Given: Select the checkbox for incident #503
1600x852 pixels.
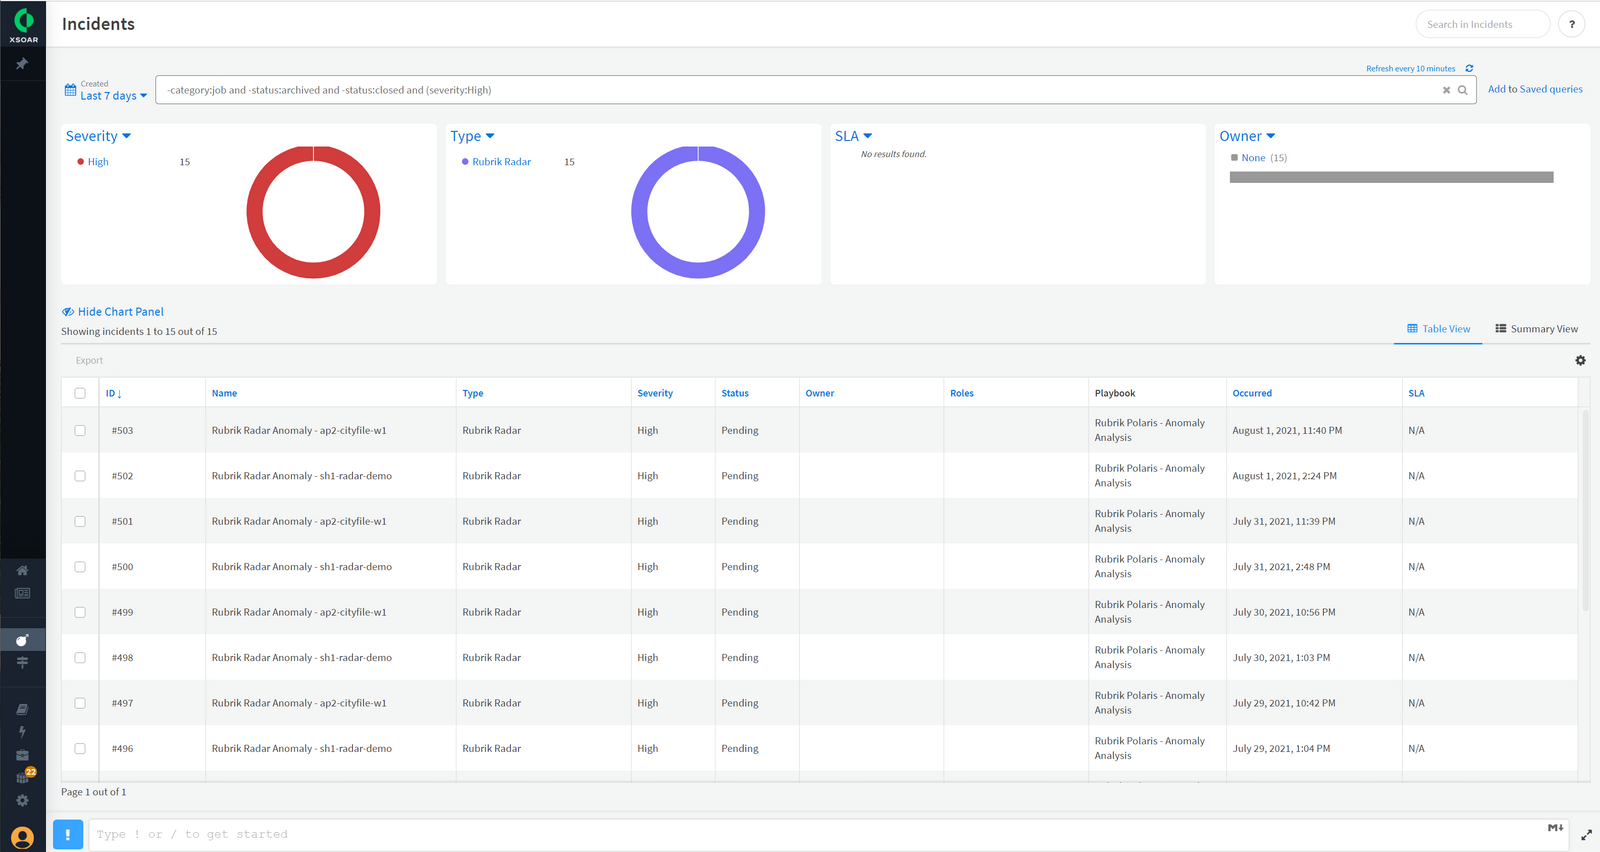Looking at the screenshot, I should coord(80,431).
